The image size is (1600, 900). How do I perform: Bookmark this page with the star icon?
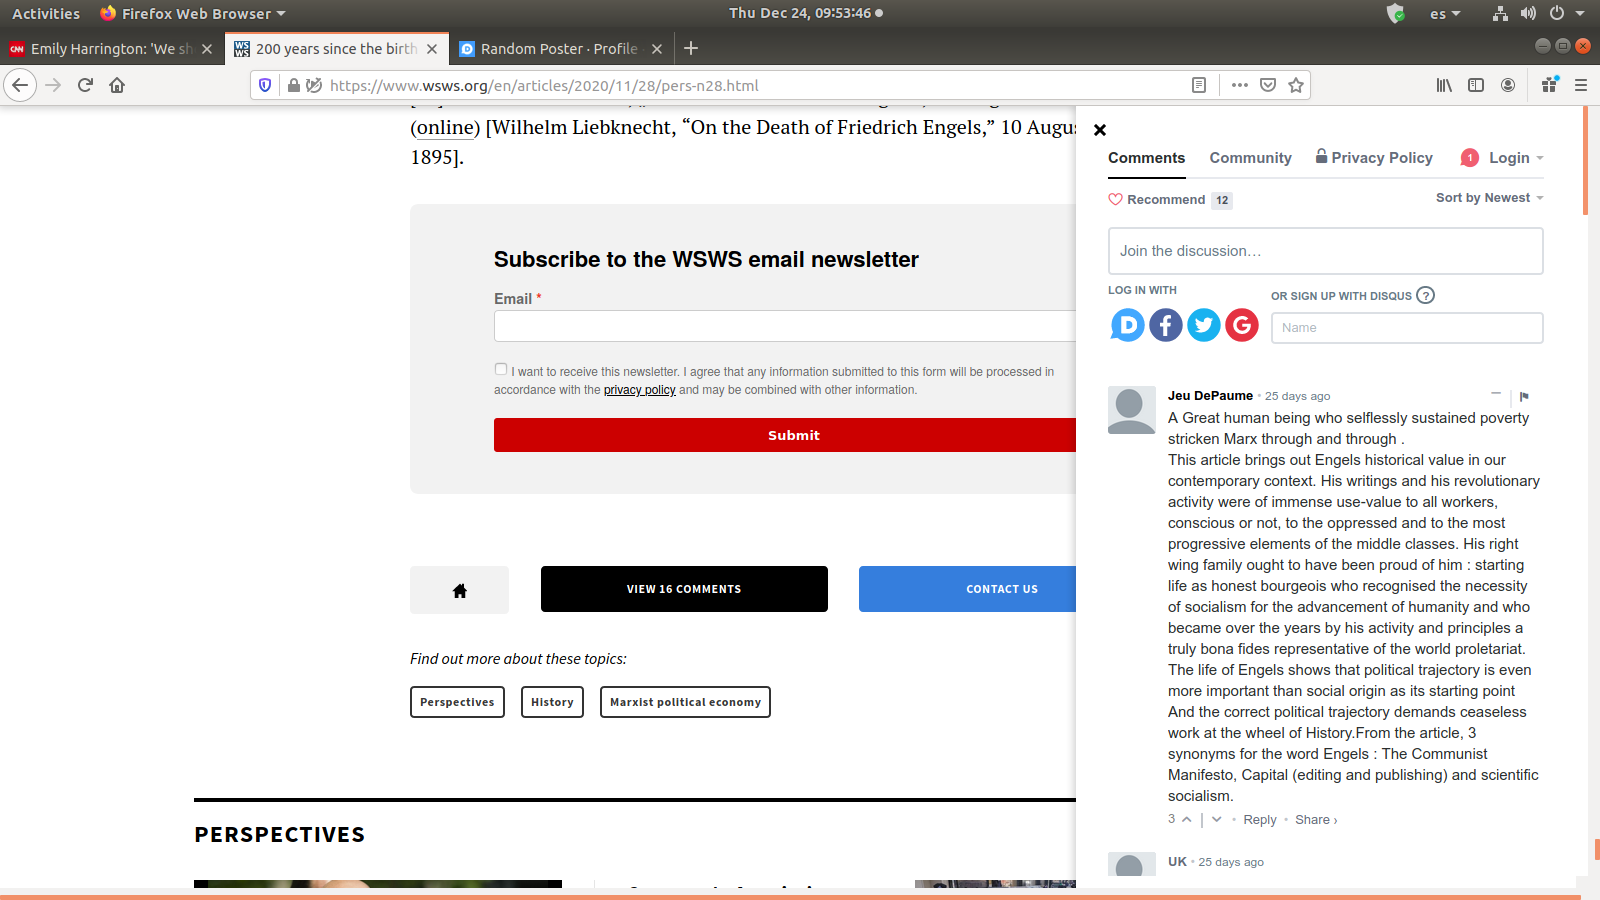tap(1296, 85)
